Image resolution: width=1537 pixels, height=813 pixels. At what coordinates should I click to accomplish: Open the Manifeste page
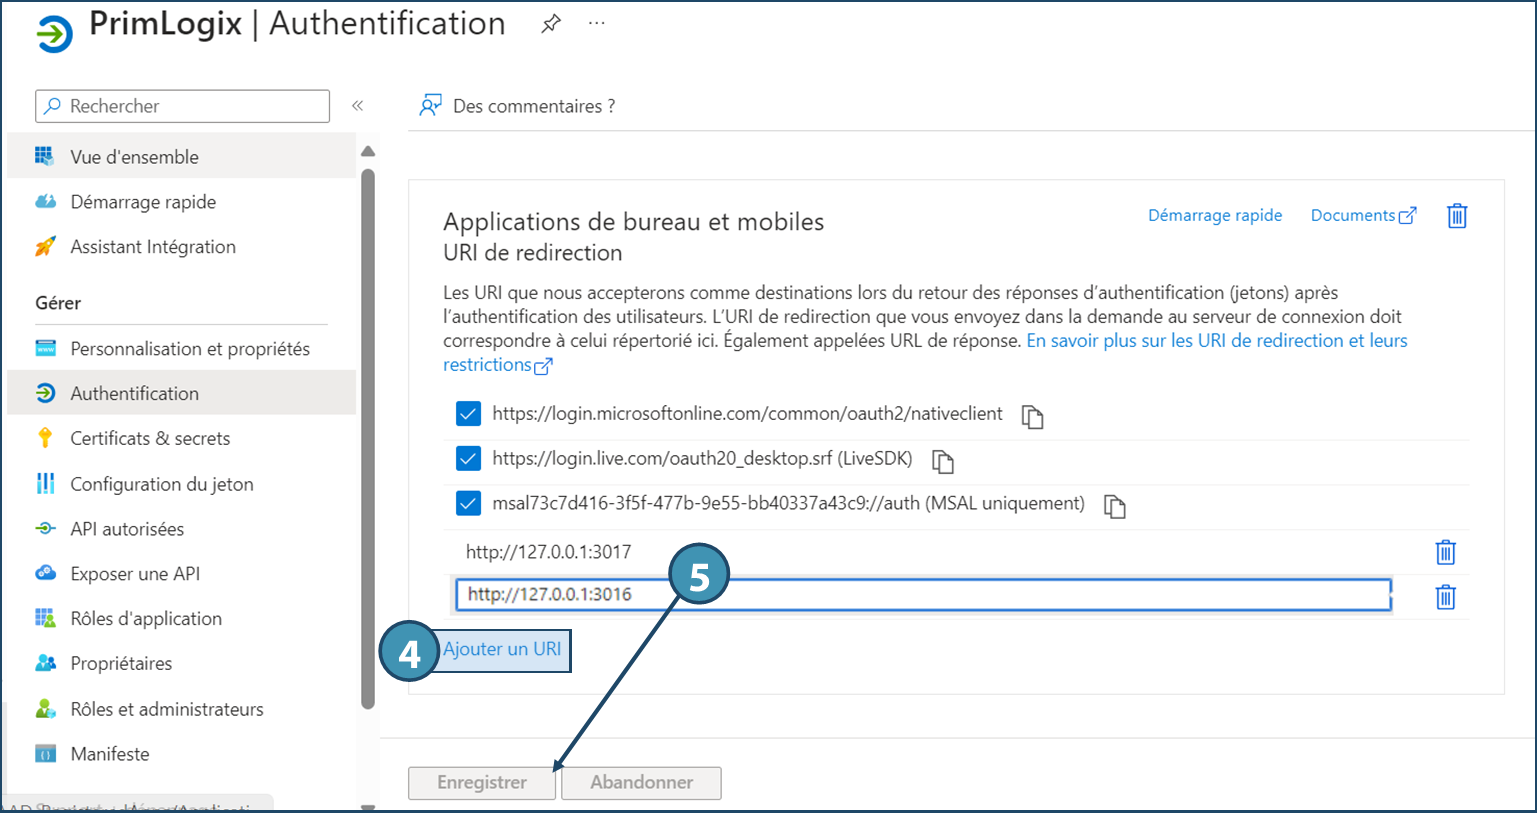coord(110,754)
